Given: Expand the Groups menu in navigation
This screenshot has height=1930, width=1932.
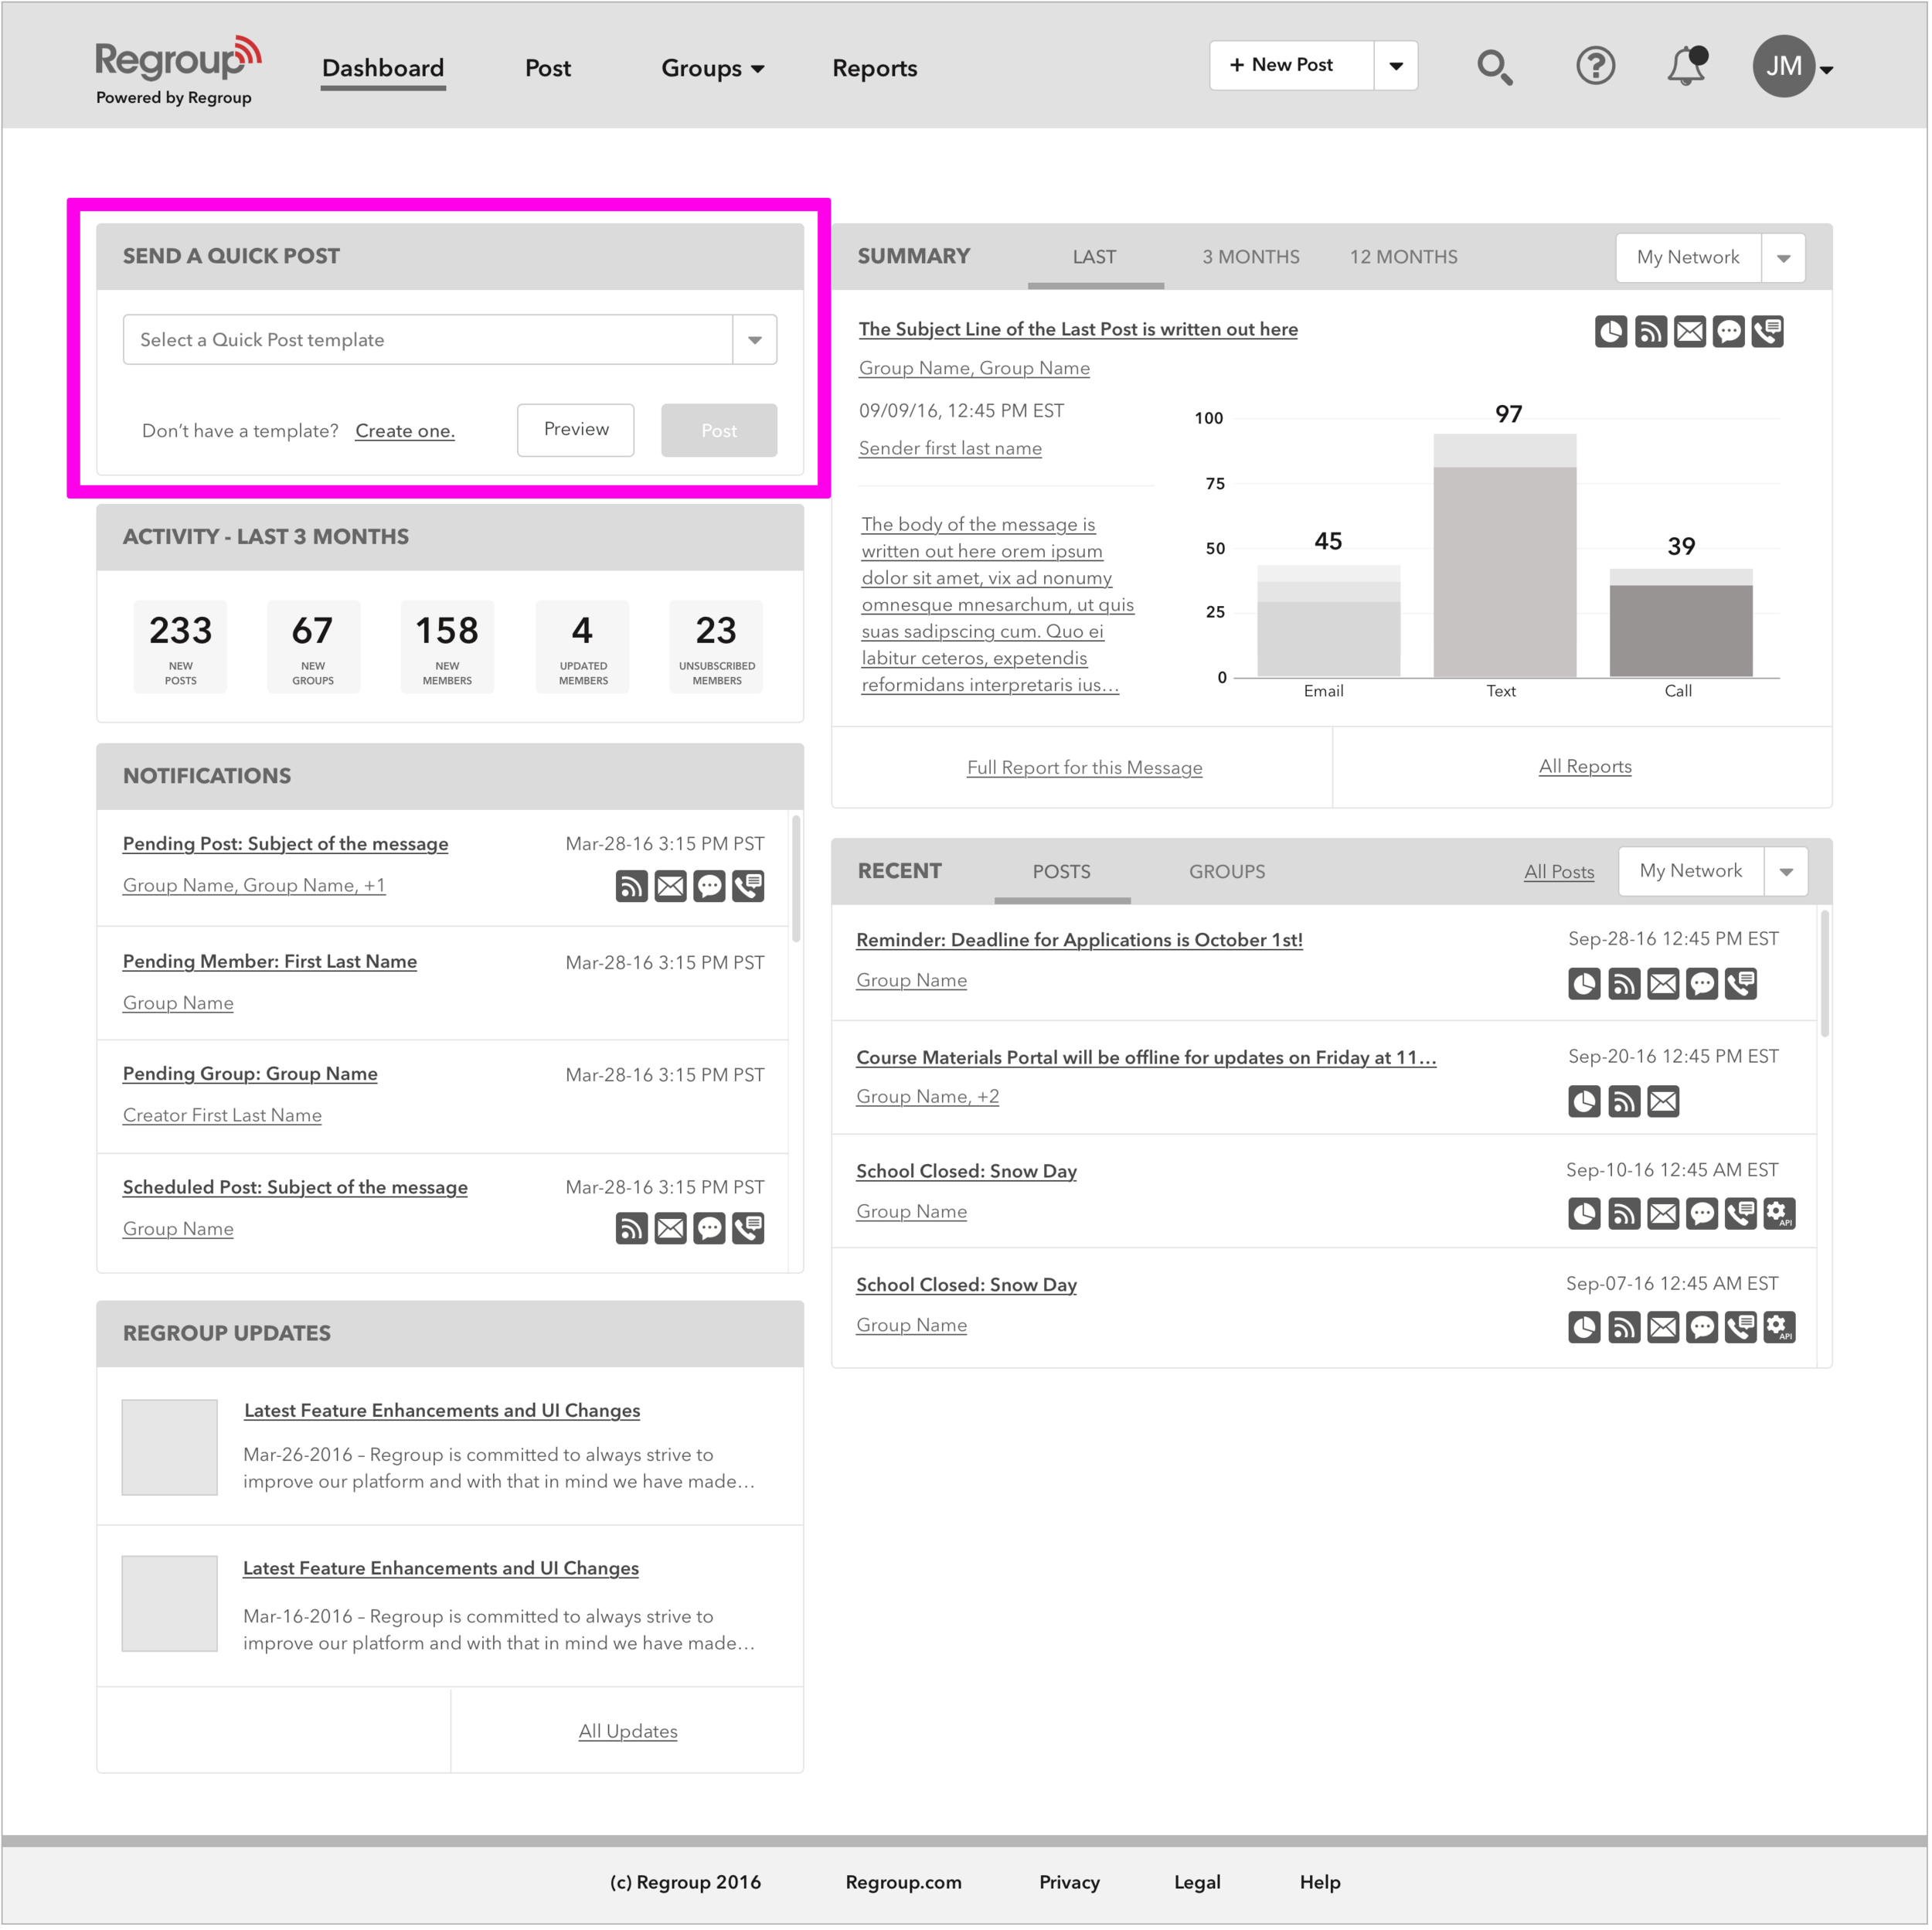Looking at the screenshot, I should (x=713, y=68).
